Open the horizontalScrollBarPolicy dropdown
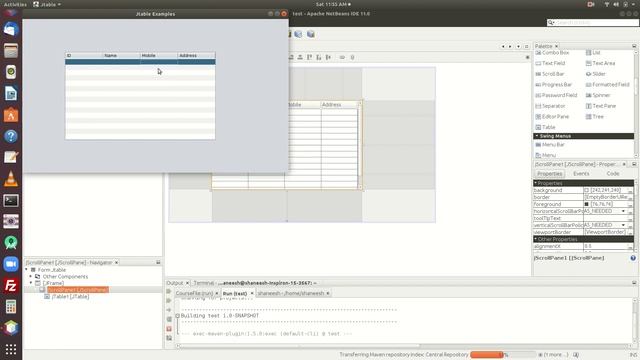This screenshot has height=360, width=640. click(623, 211)
